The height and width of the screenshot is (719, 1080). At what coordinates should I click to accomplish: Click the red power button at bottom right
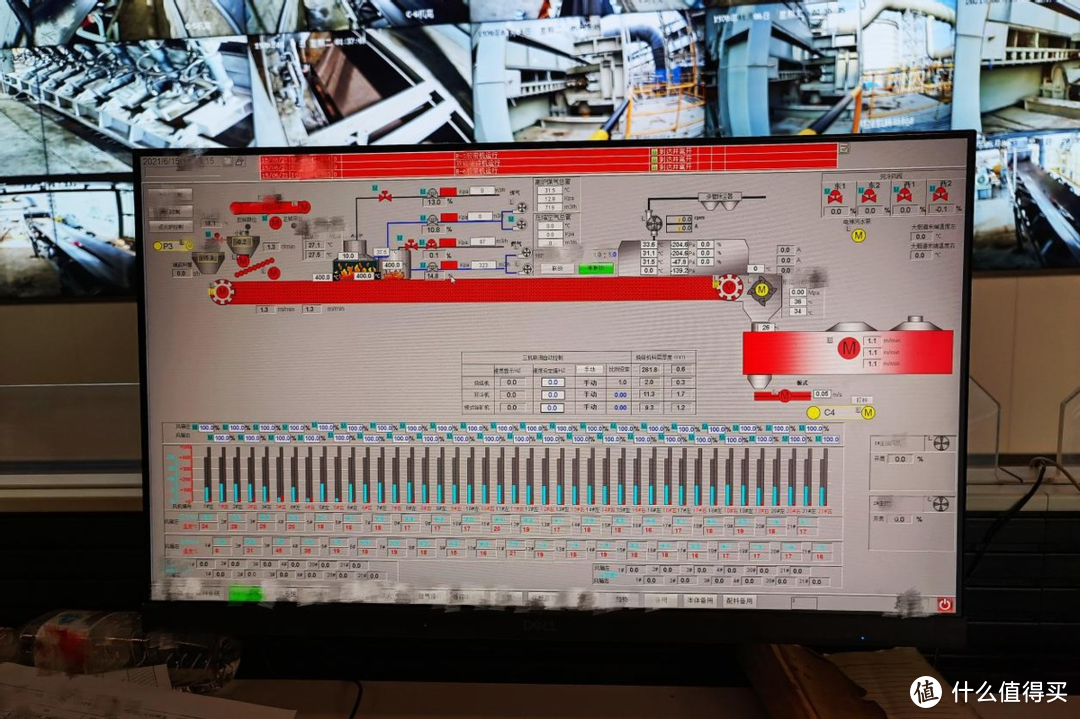point(944,604)
